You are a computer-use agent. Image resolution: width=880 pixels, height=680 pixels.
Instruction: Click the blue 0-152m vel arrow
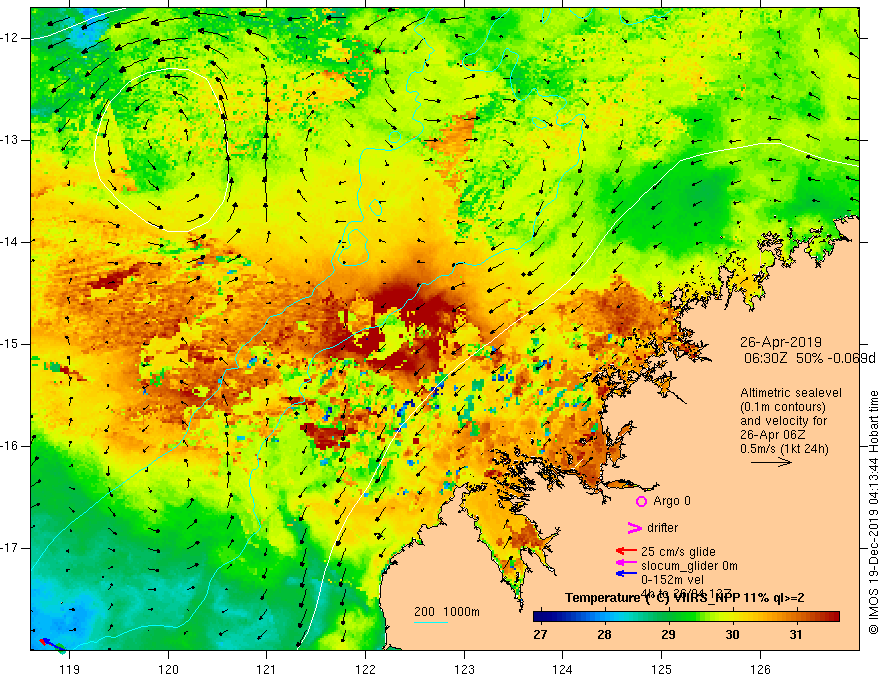(x=626, y=573)
